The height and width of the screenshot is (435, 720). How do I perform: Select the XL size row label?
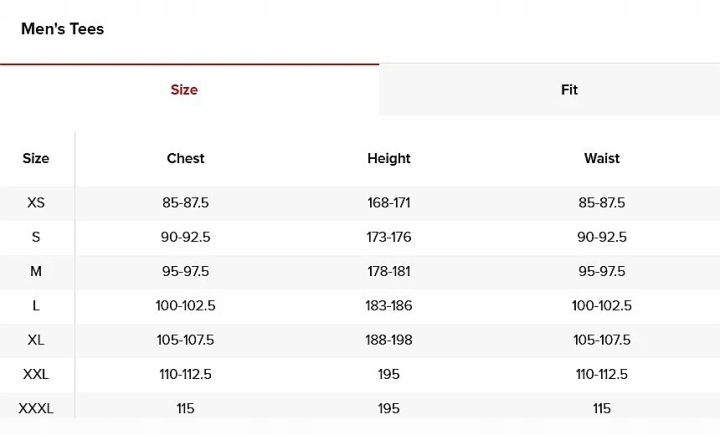(36, 340)
